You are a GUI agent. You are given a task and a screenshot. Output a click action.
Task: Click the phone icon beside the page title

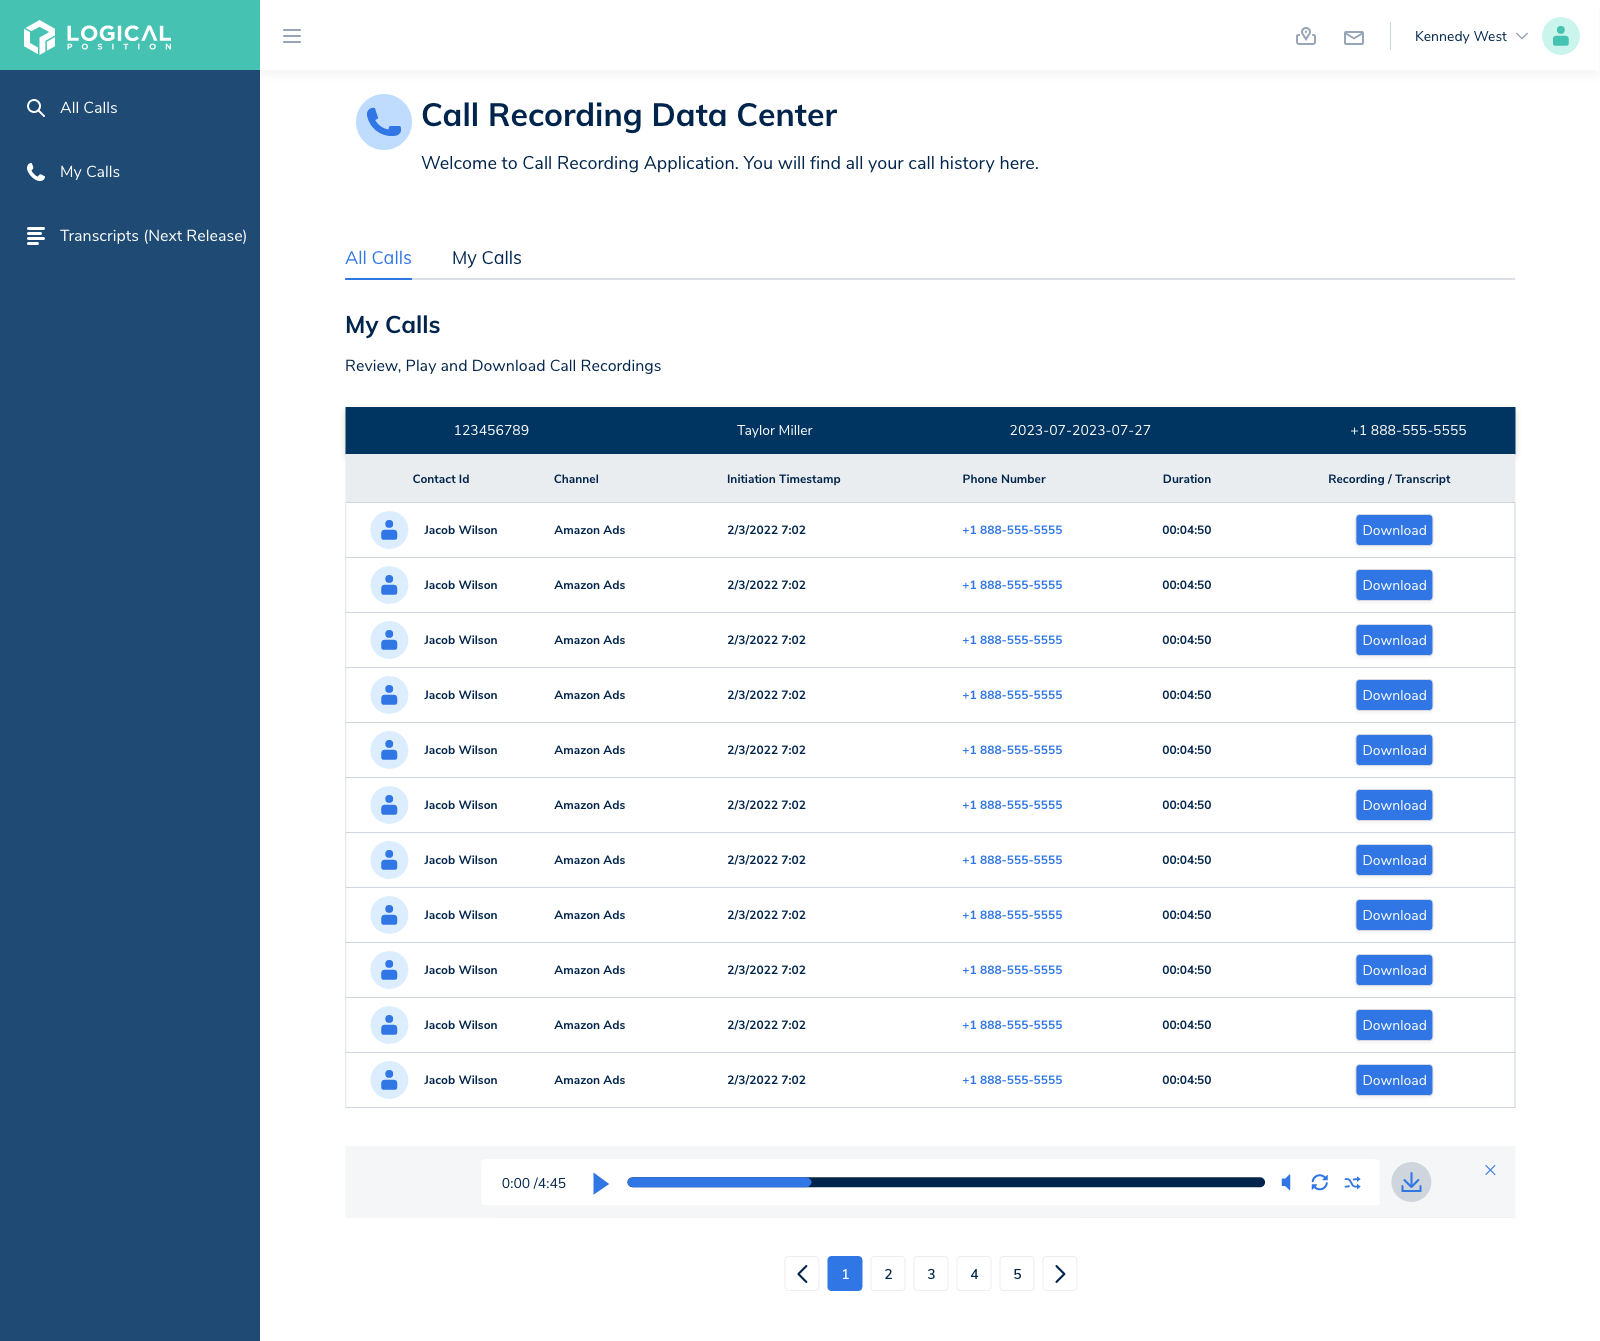pos(384,122)
